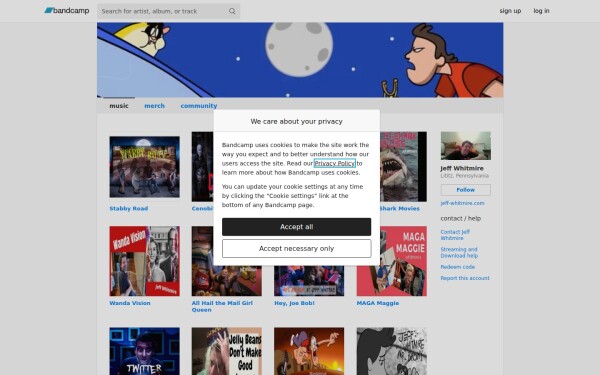
Task: Open the sunset cartoon character album cover
Action: [x=309, y=351]
